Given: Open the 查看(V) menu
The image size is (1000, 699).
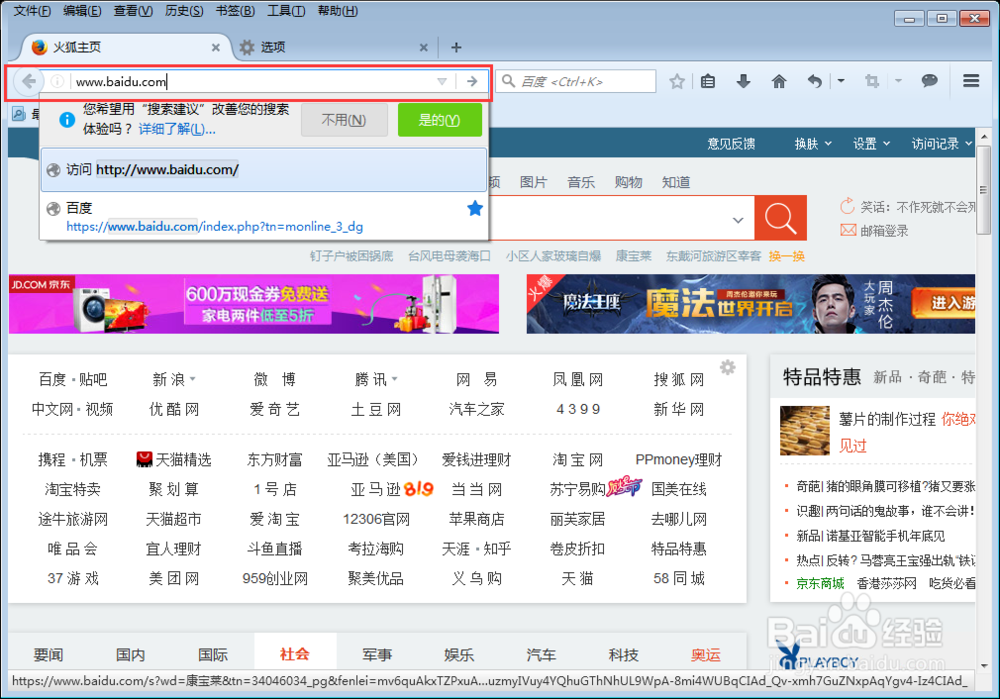Looking at the screenshot, I should click(x=133, y=11).
